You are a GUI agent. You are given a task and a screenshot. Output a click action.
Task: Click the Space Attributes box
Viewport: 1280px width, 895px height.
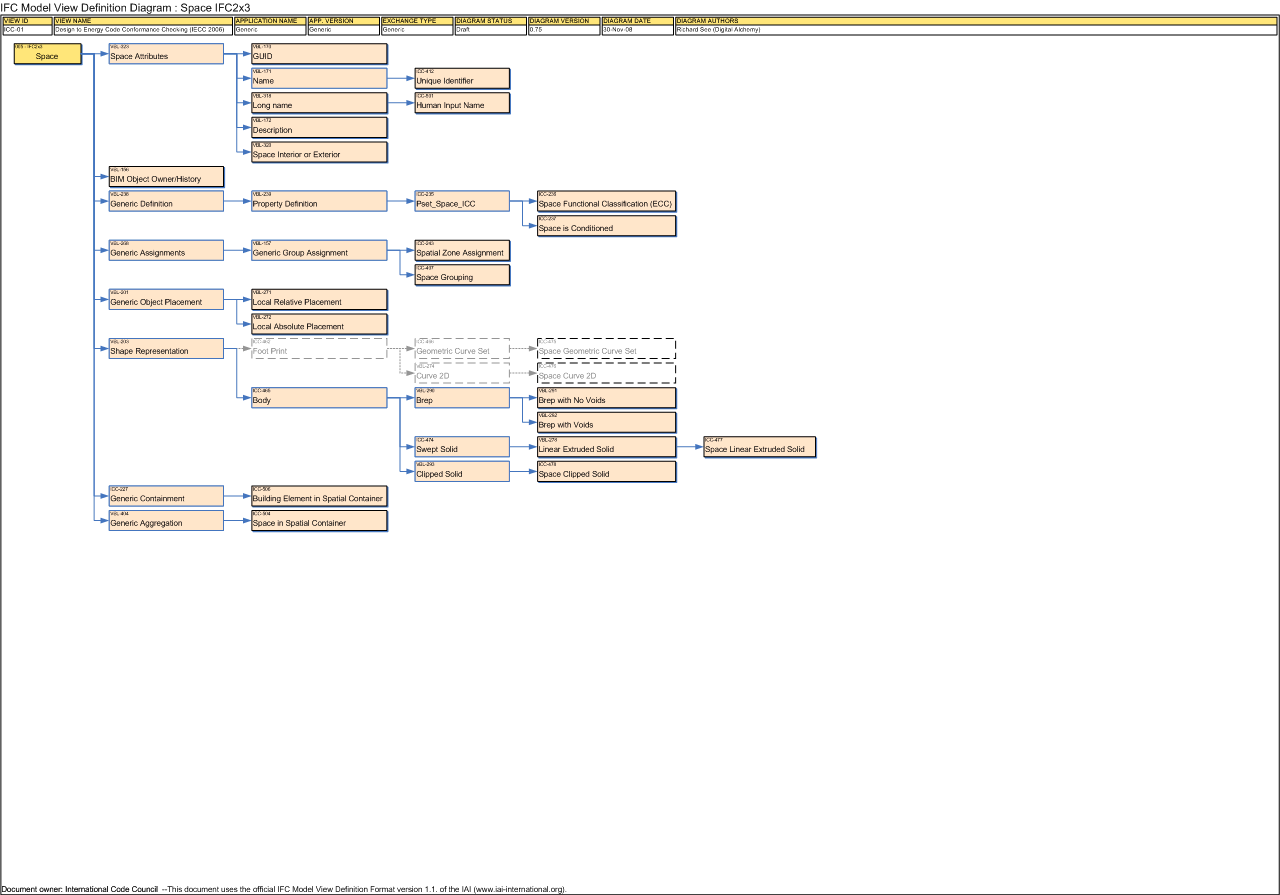166,54
